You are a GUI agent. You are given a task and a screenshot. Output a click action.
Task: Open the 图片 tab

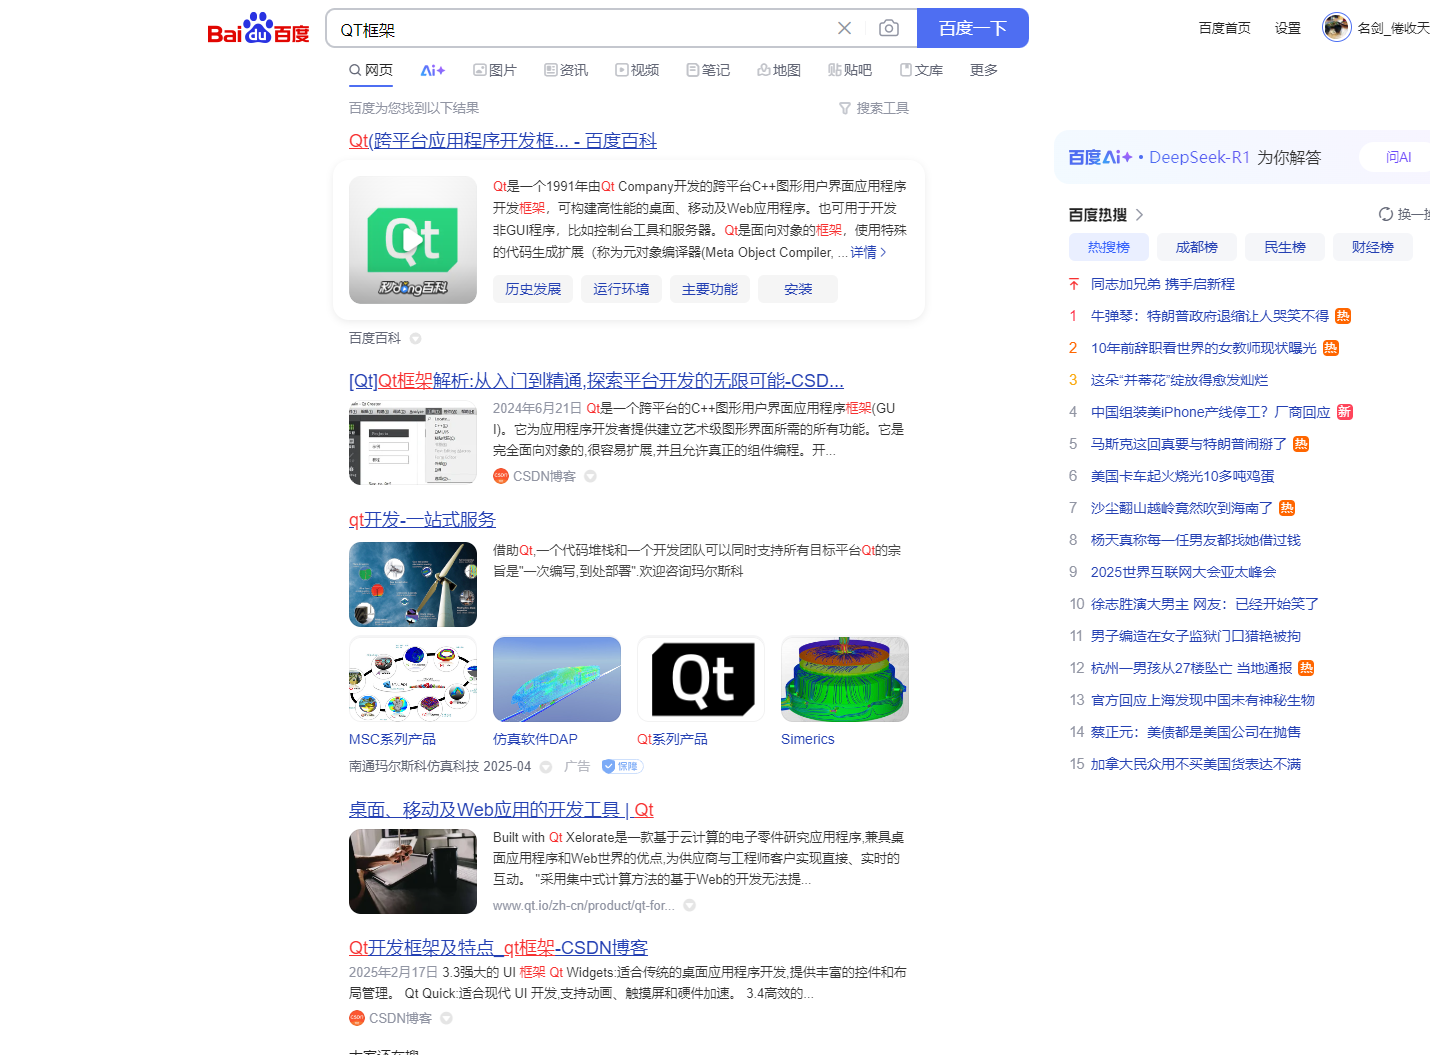click(495, 70)
